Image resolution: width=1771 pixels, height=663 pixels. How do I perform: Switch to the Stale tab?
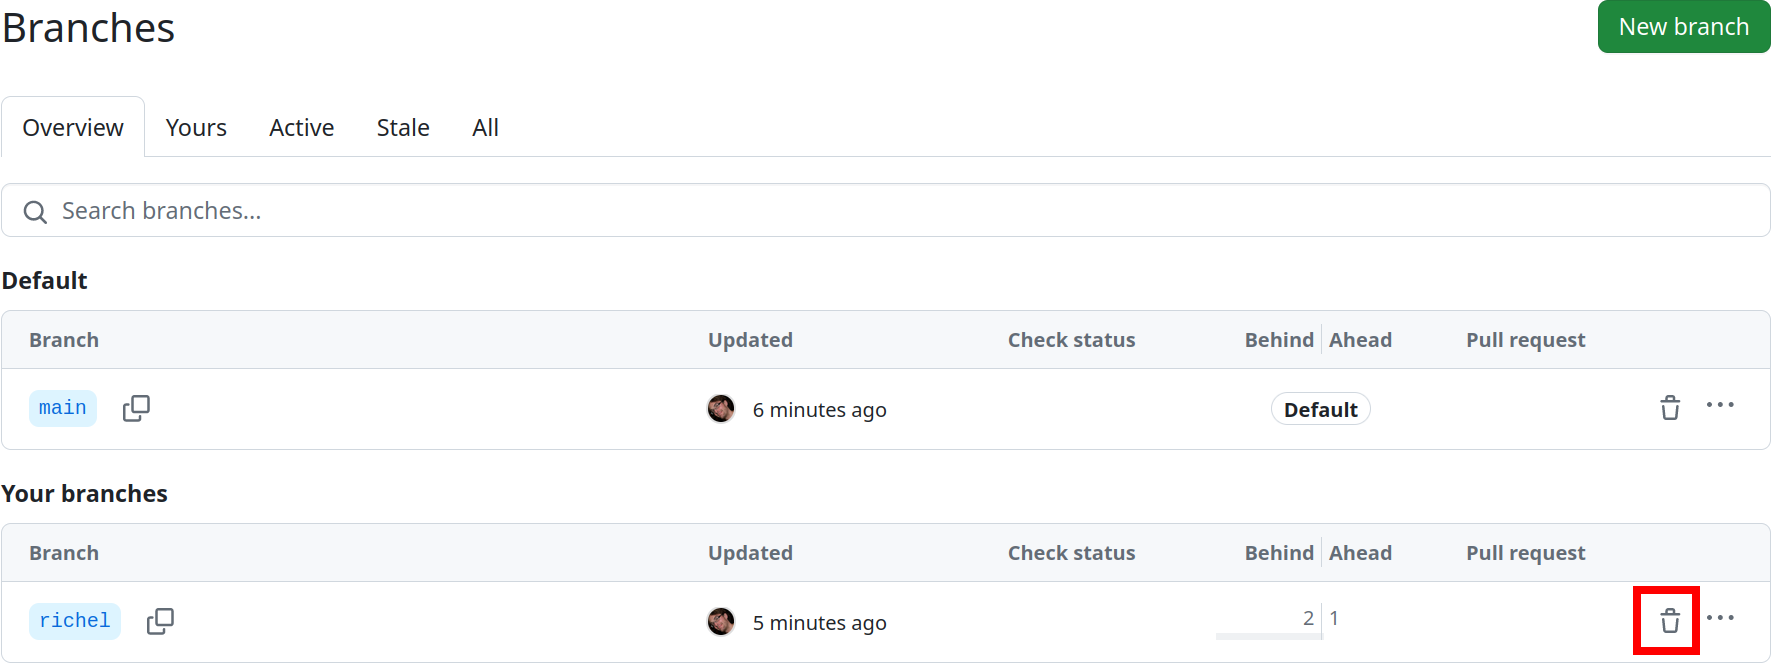402,127
